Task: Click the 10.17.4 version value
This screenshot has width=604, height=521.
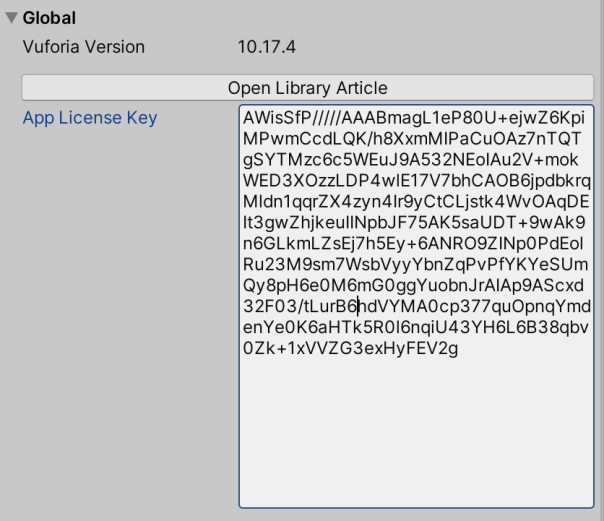Action: pyautogui.click(x=267, y=47)
